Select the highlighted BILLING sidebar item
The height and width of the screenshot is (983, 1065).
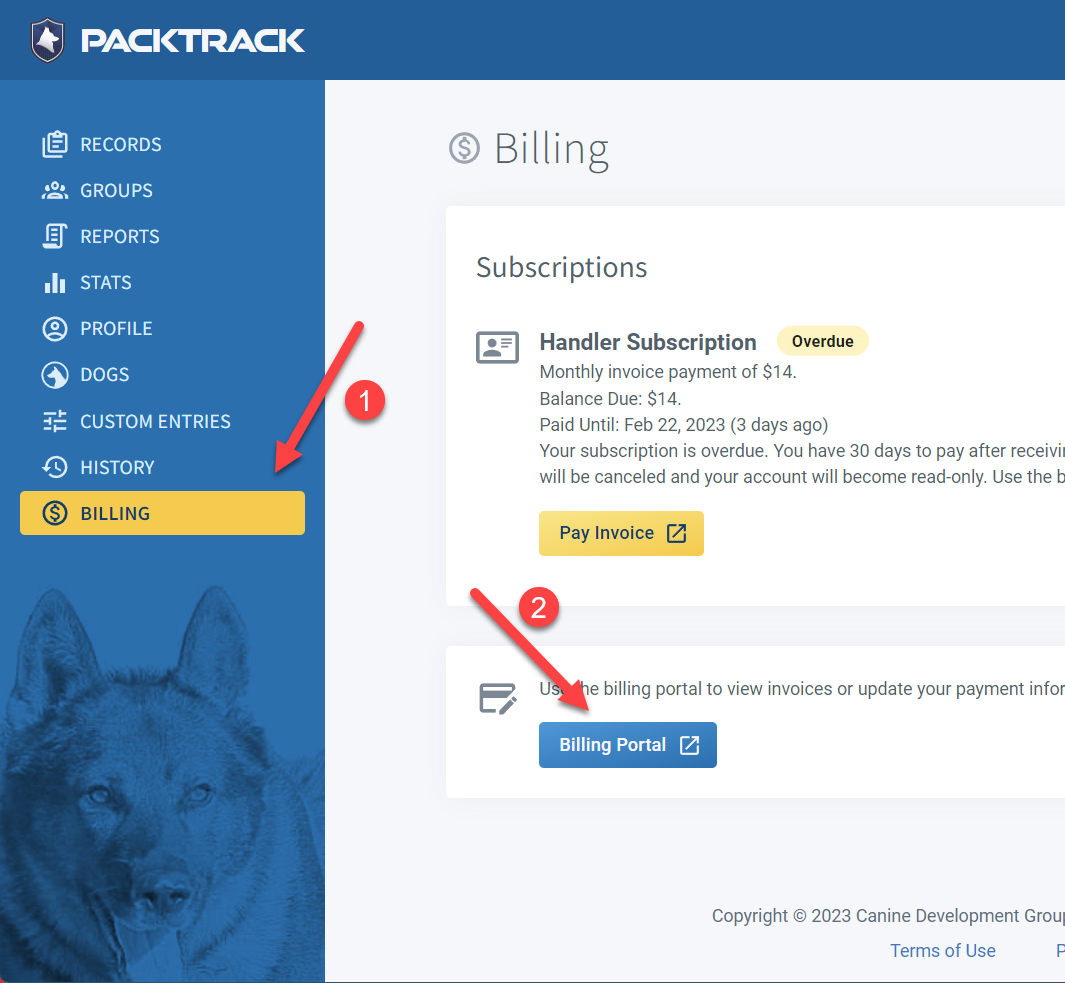(x=162, y=513)
